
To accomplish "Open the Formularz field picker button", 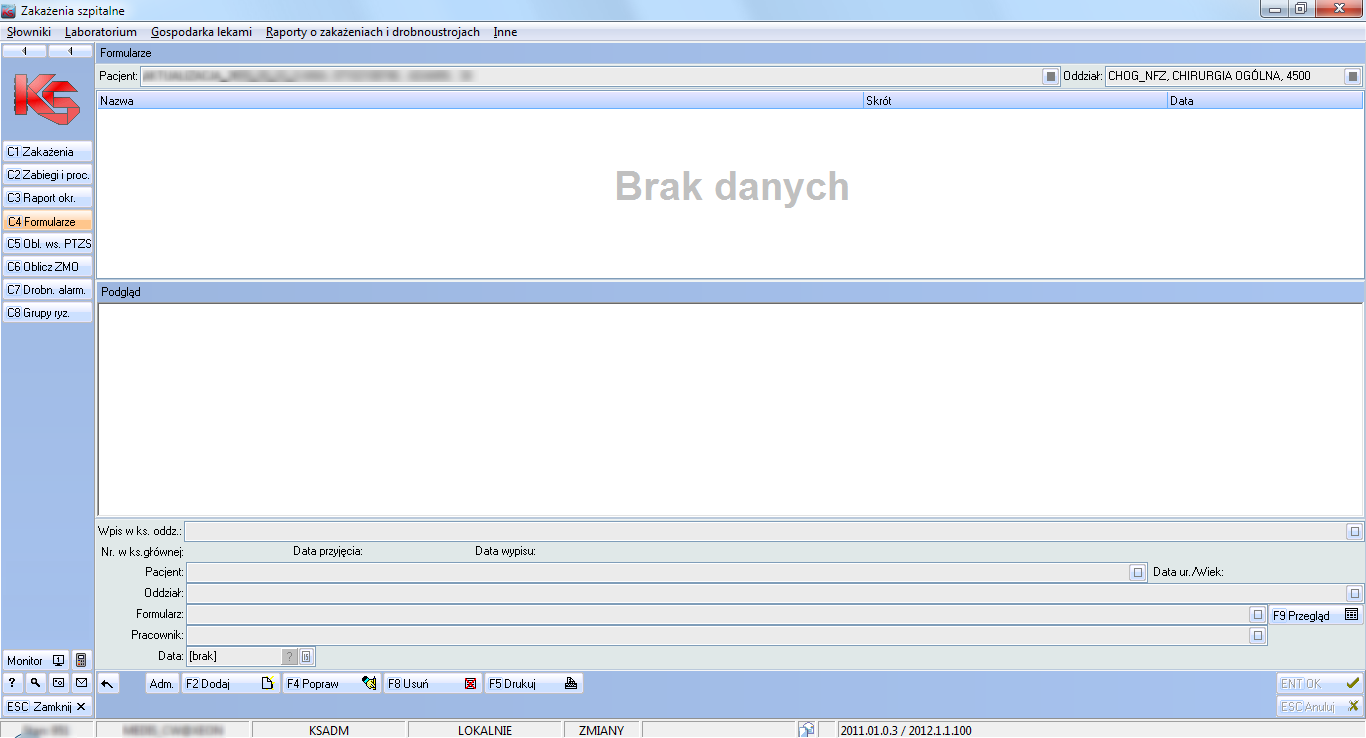I will [x=1257, y=615].
